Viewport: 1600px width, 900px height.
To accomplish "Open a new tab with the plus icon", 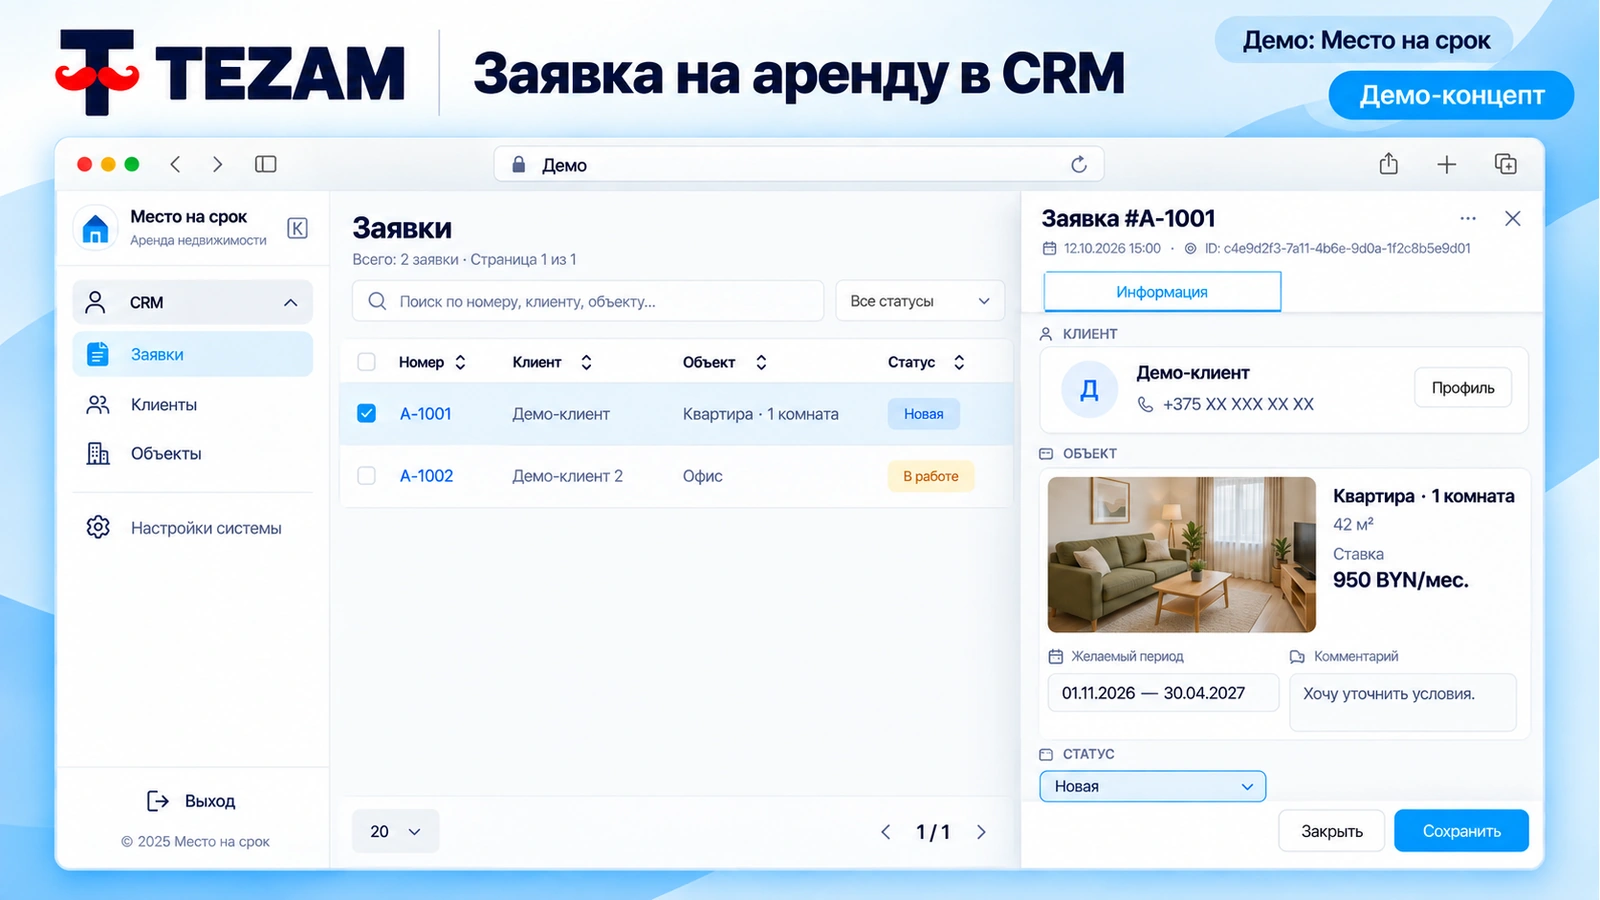I will 1446,164.
